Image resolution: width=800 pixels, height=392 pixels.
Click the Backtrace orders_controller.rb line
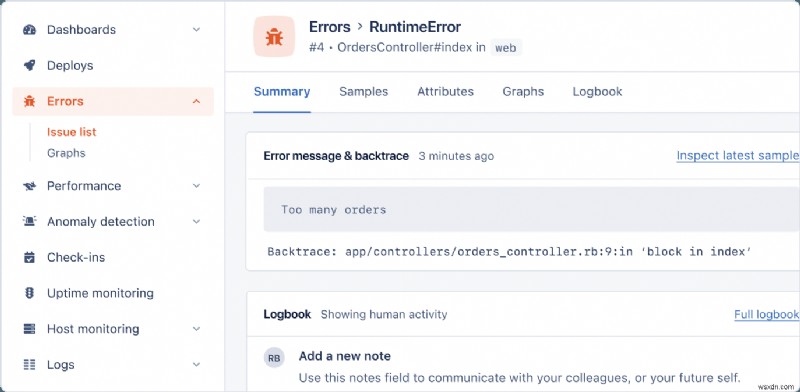tap(509, 252)
